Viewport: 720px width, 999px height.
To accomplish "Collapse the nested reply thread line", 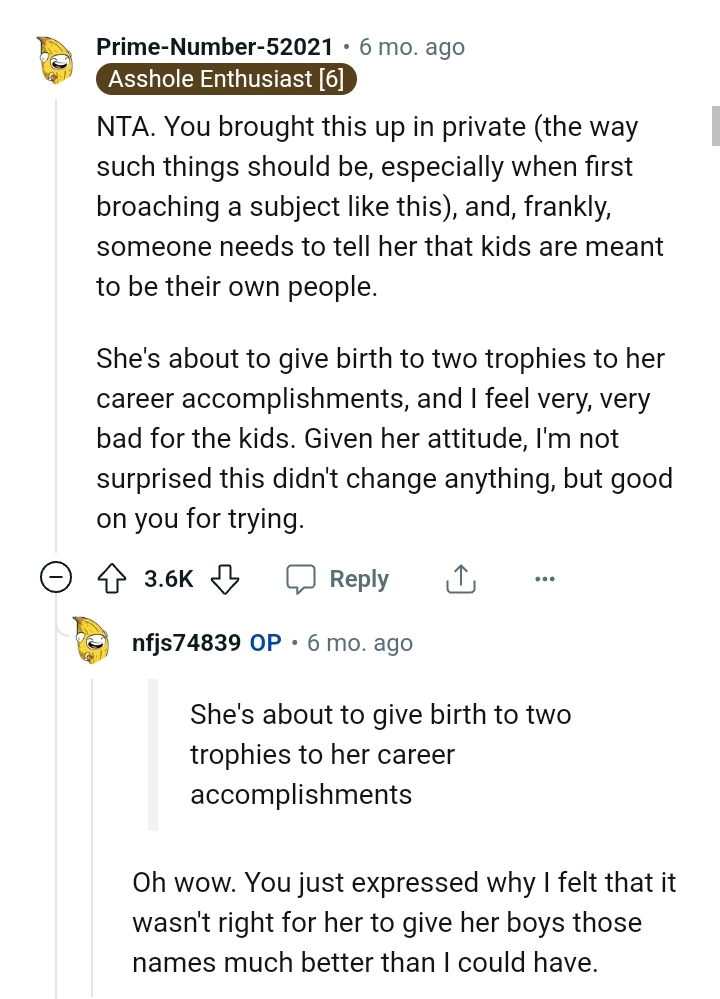I will (x=93, y=830).
